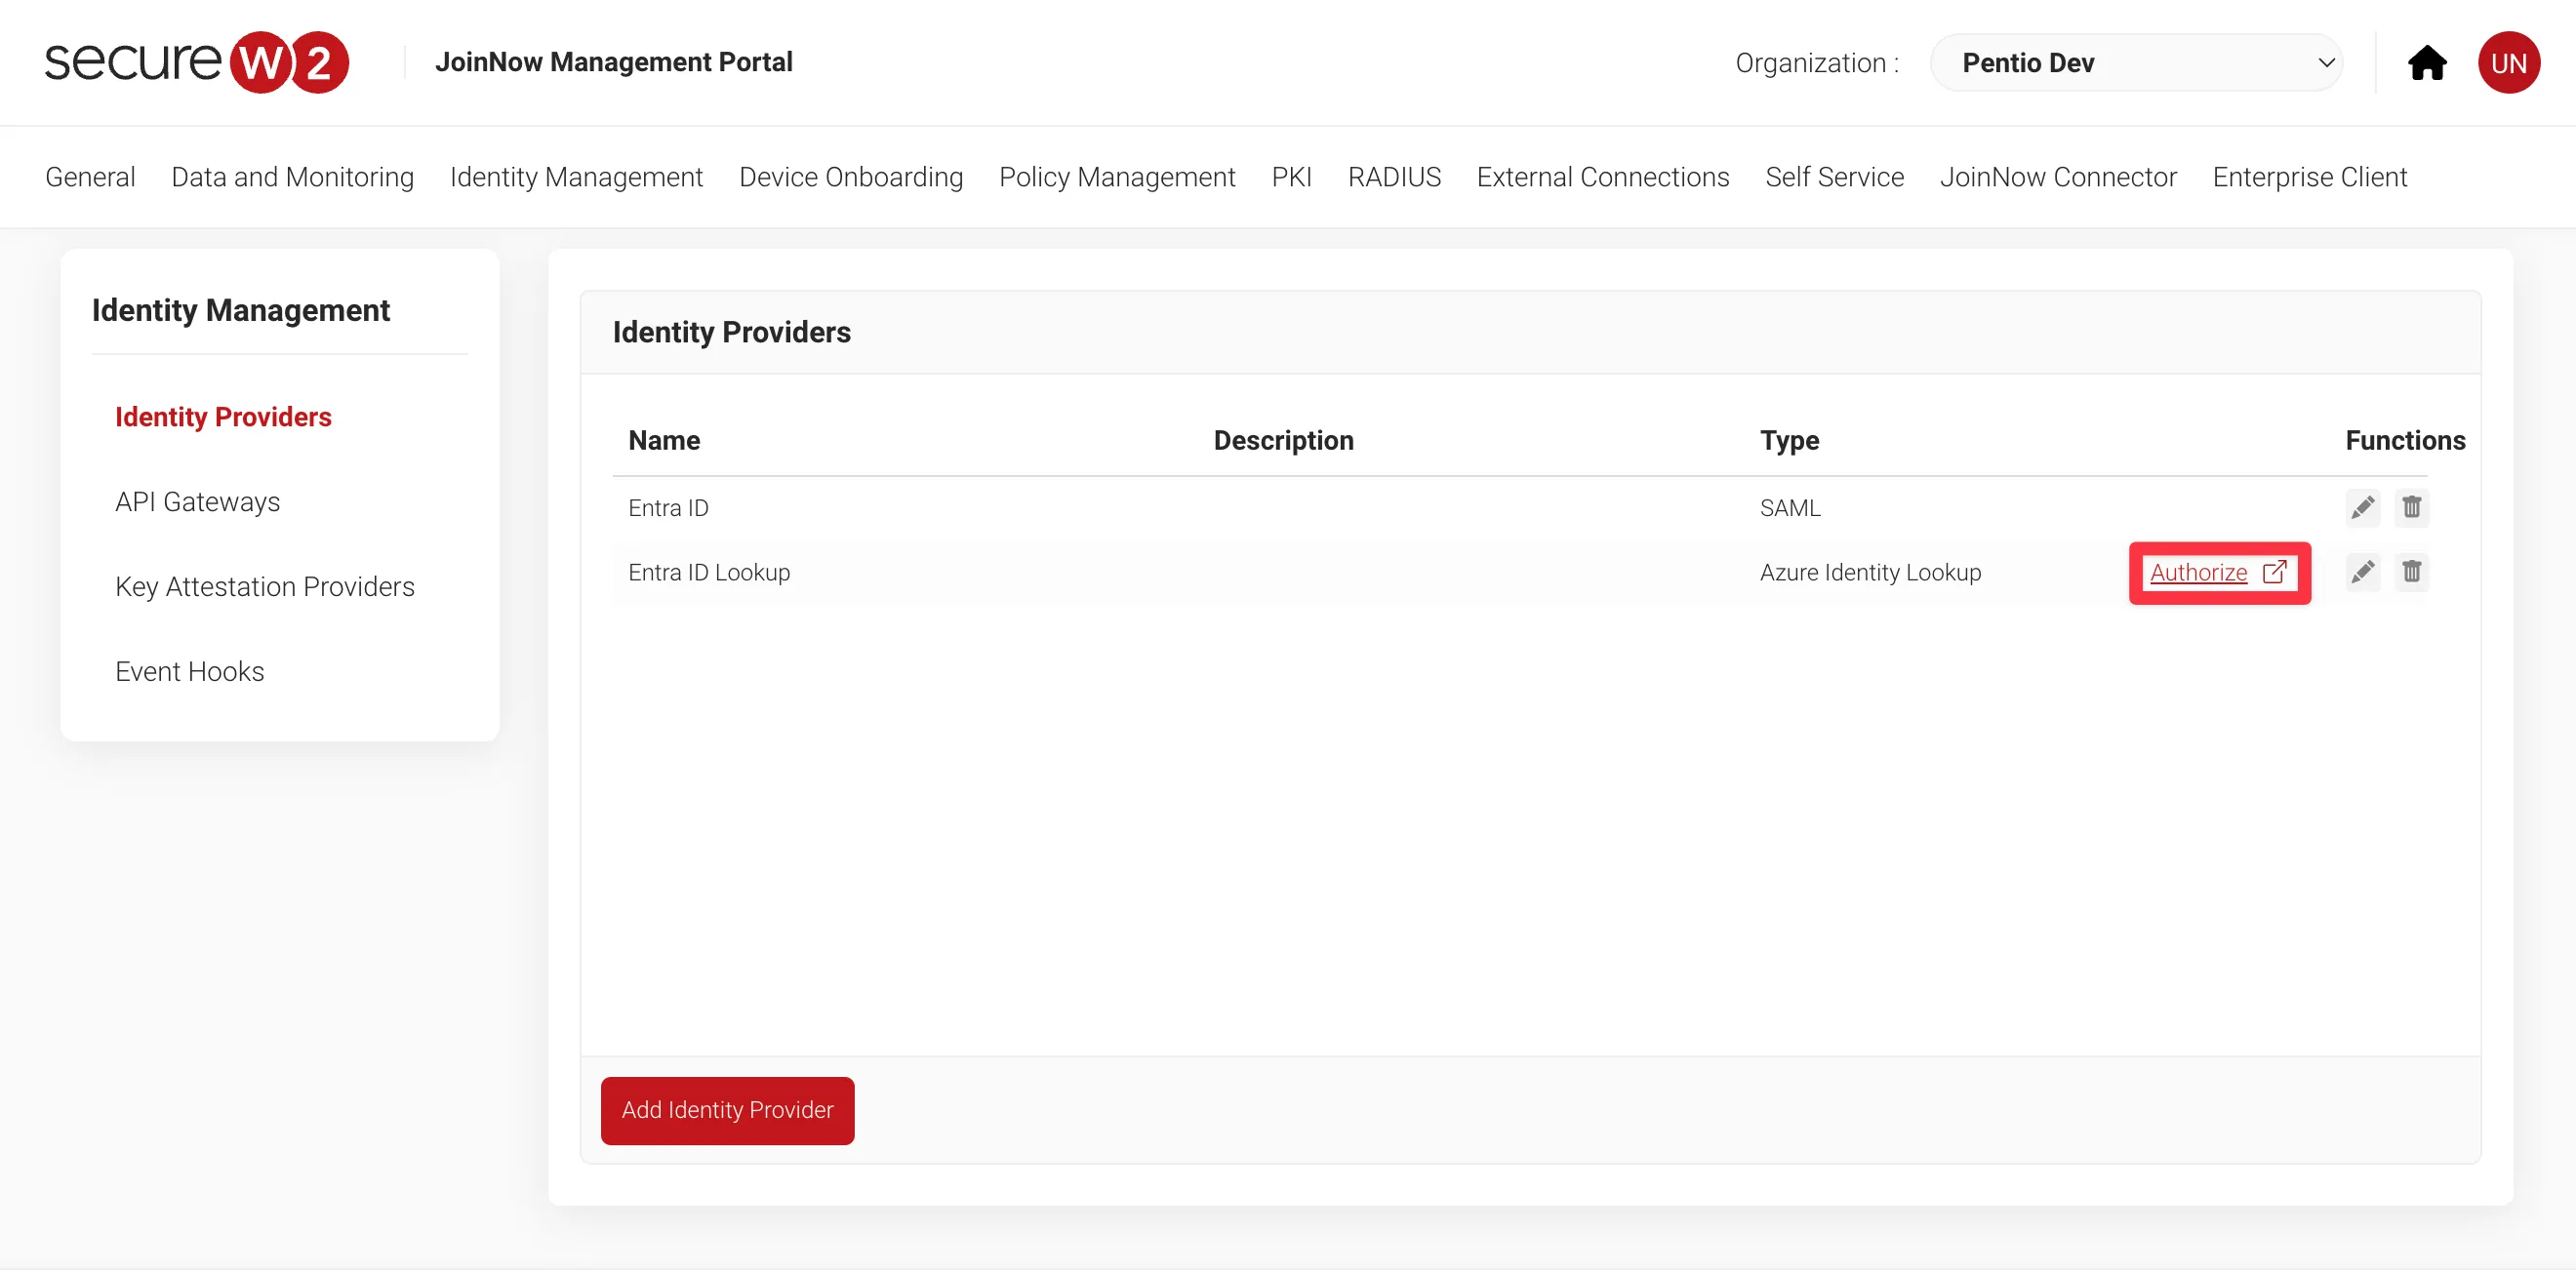The image size is (2576, 1274).
Task: Select API Gateways in the sidebar
Action: 197,502
